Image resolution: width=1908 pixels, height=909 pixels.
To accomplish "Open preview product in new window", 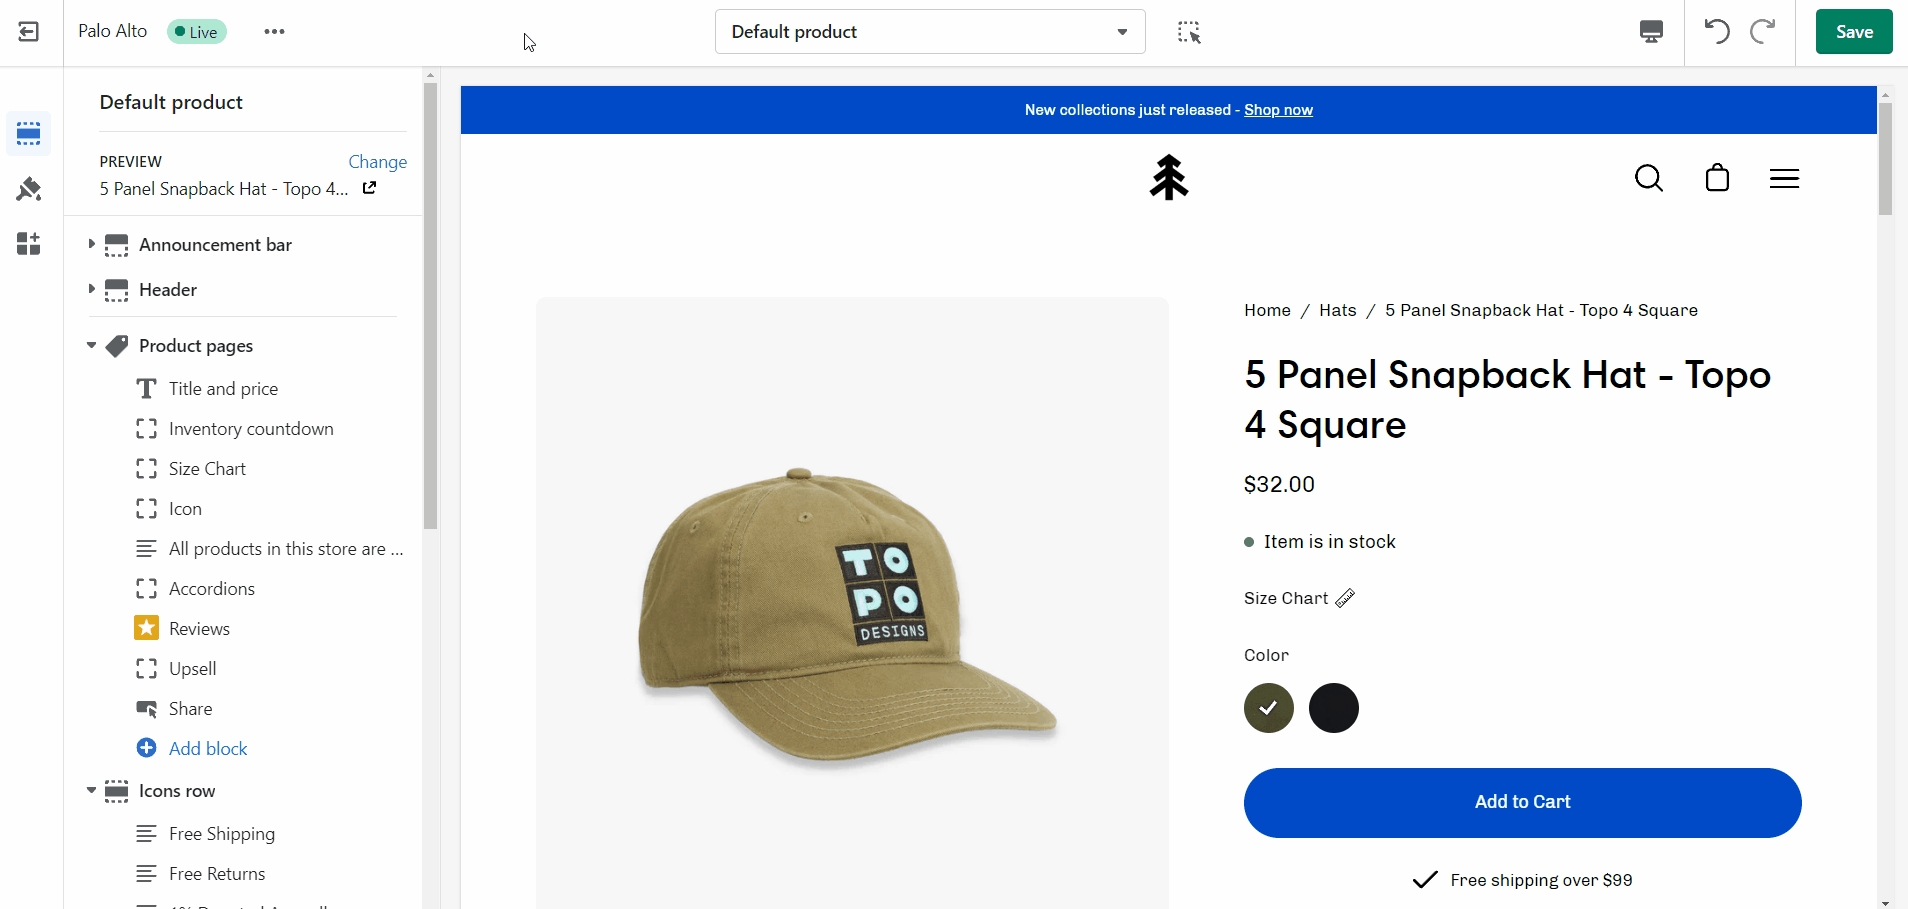I will point(370,188).
